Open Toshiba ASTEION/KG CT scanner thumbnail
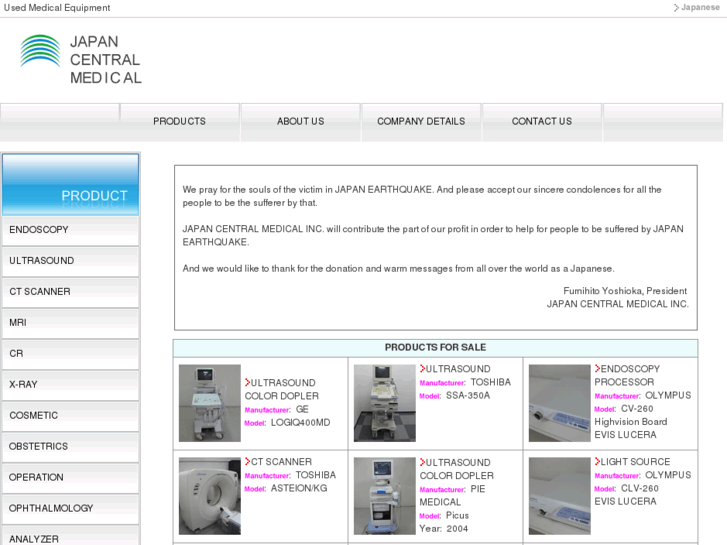Image resolution: width=727 pixels, height=545 pixels. 210,496
